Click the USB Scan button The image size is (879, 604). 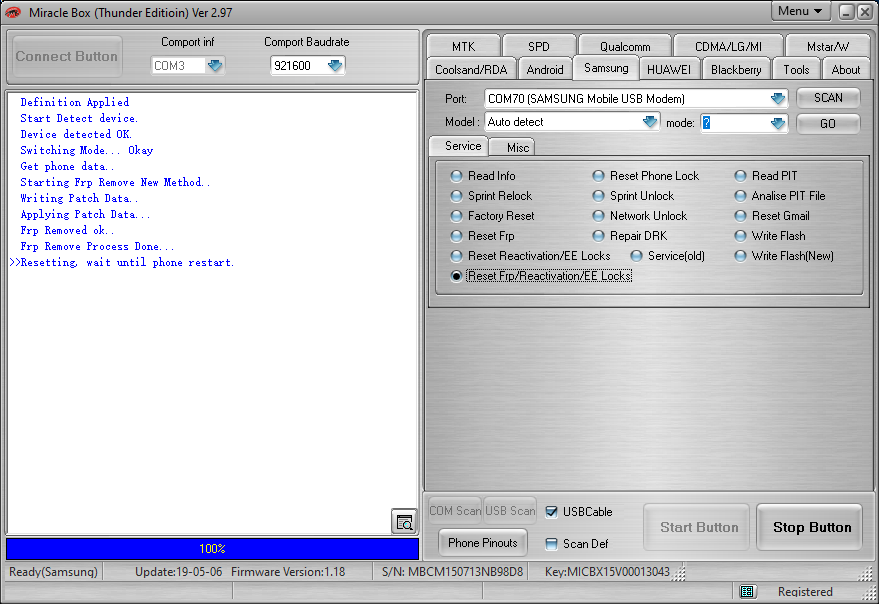click(510, 510)
